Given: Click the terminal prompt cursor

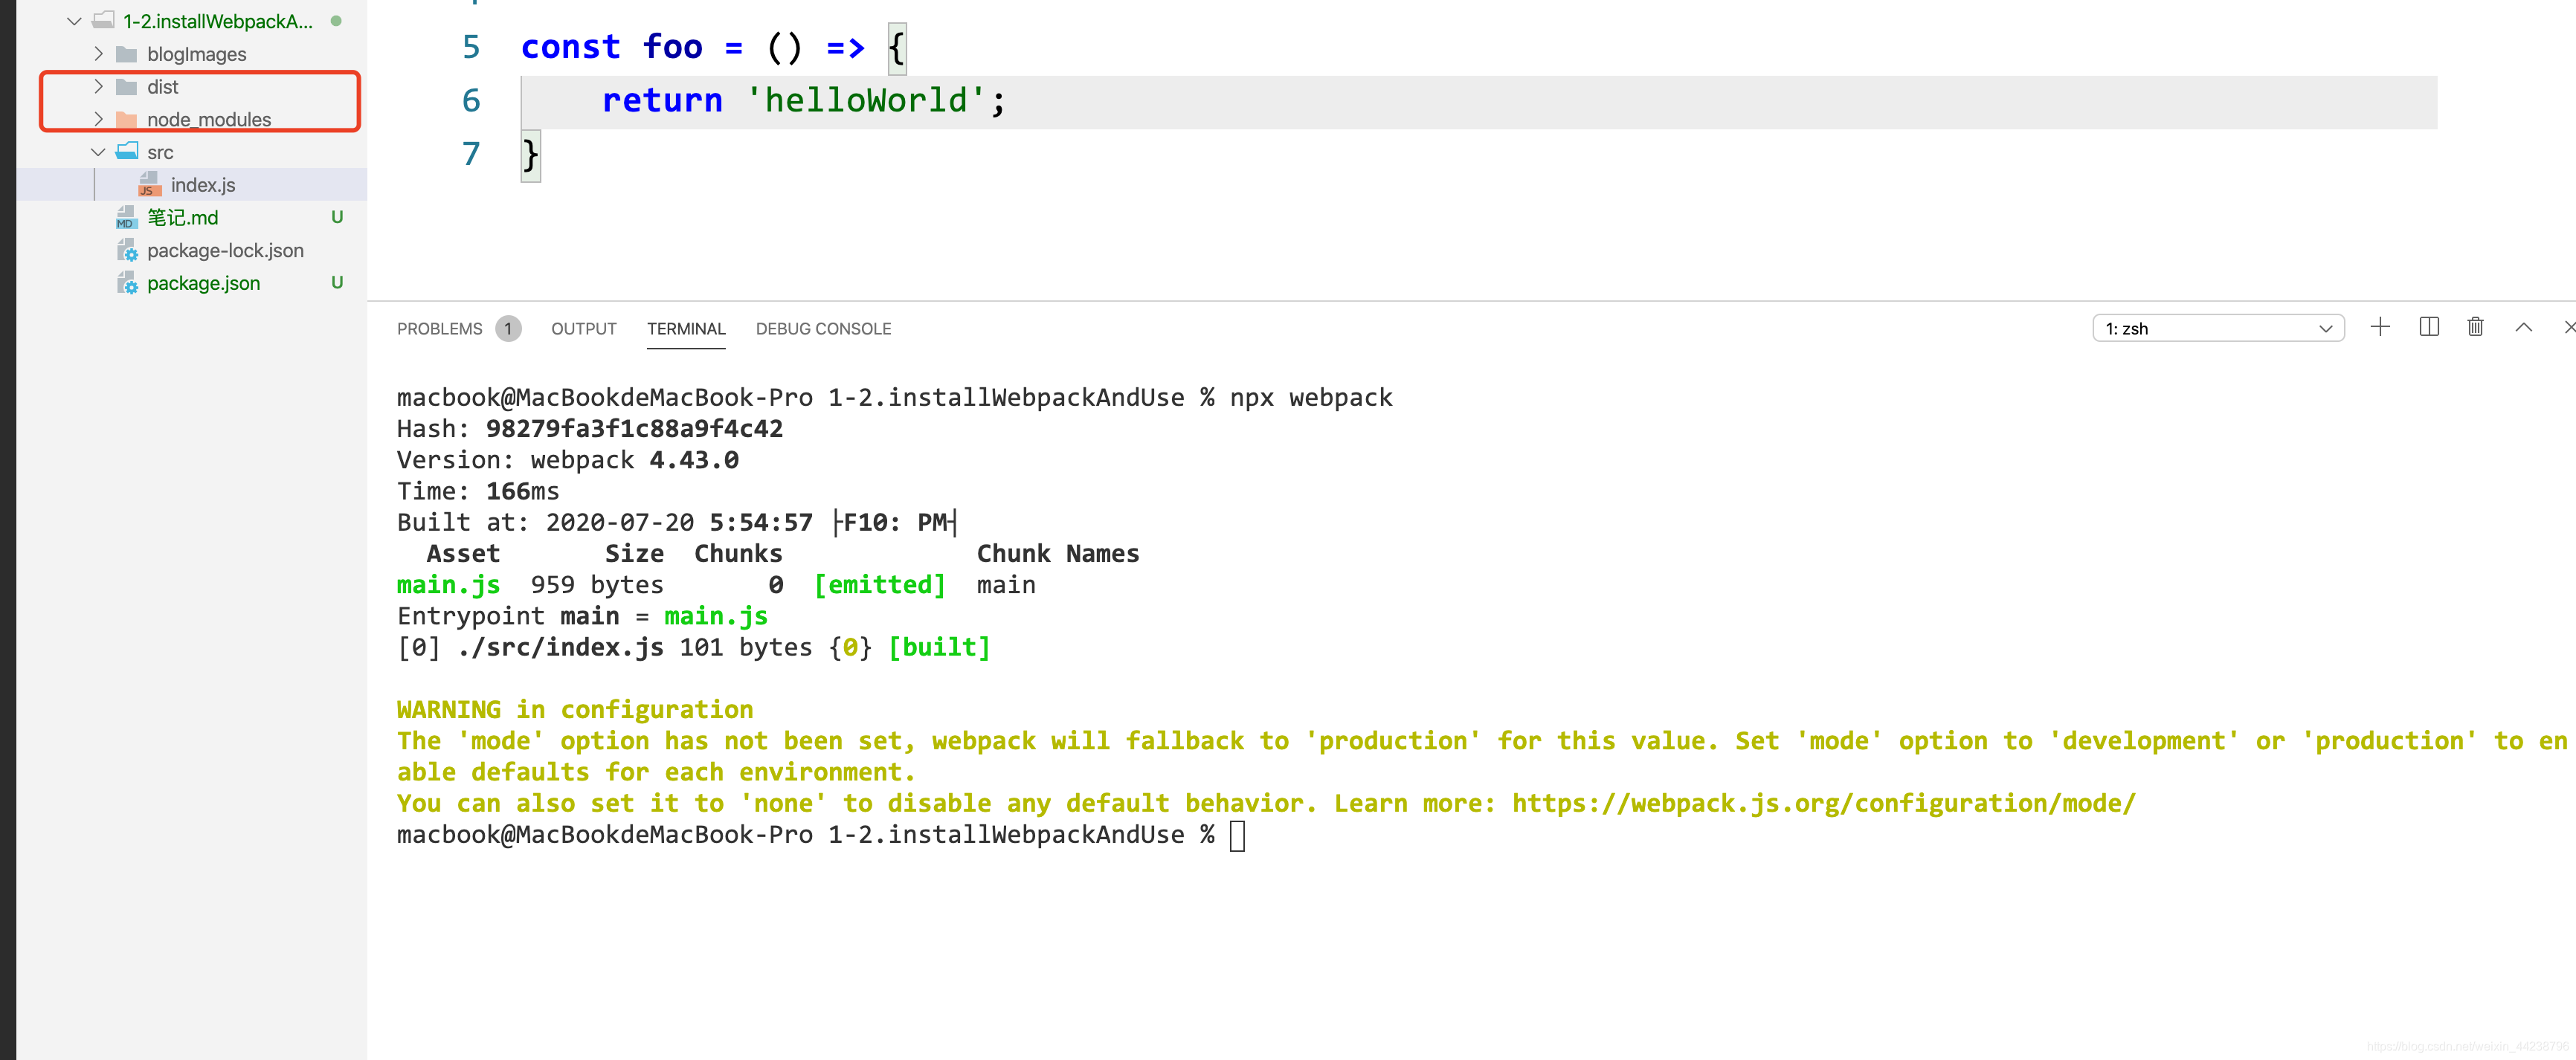Looking at the screenshot, I should point(1237,835).
